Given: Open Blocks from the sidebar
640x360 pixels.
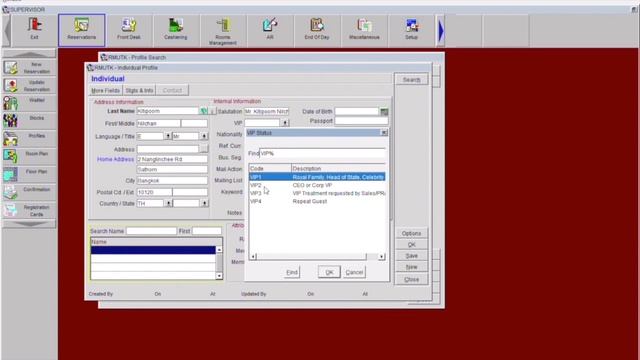Looking at the screenshot, I should [x=29, y=121].
